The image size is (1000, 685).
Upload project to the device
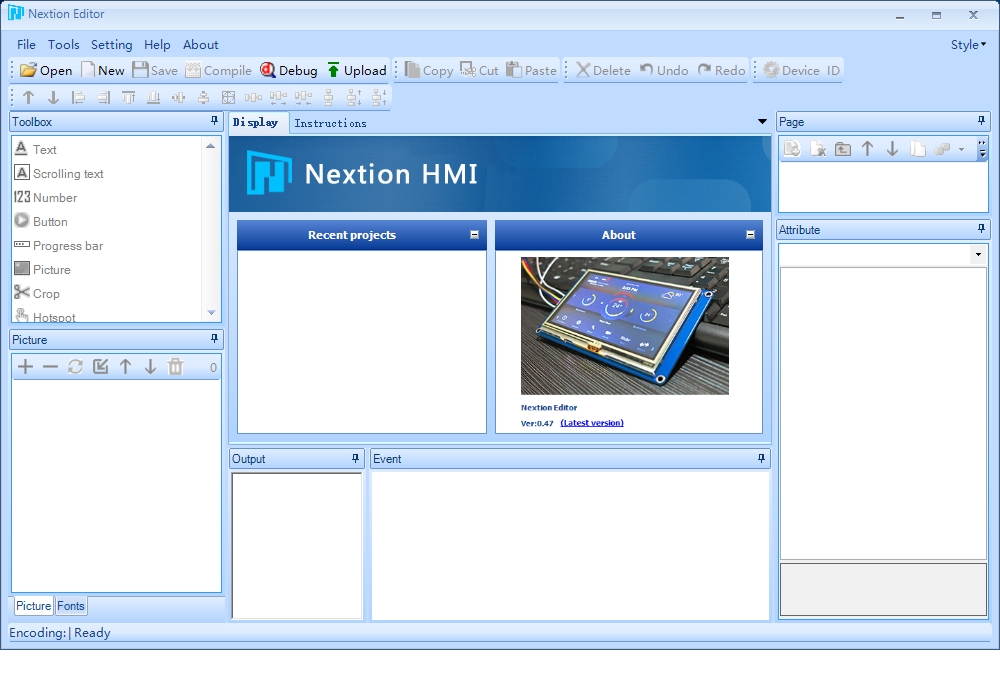[x=357, y=70]
